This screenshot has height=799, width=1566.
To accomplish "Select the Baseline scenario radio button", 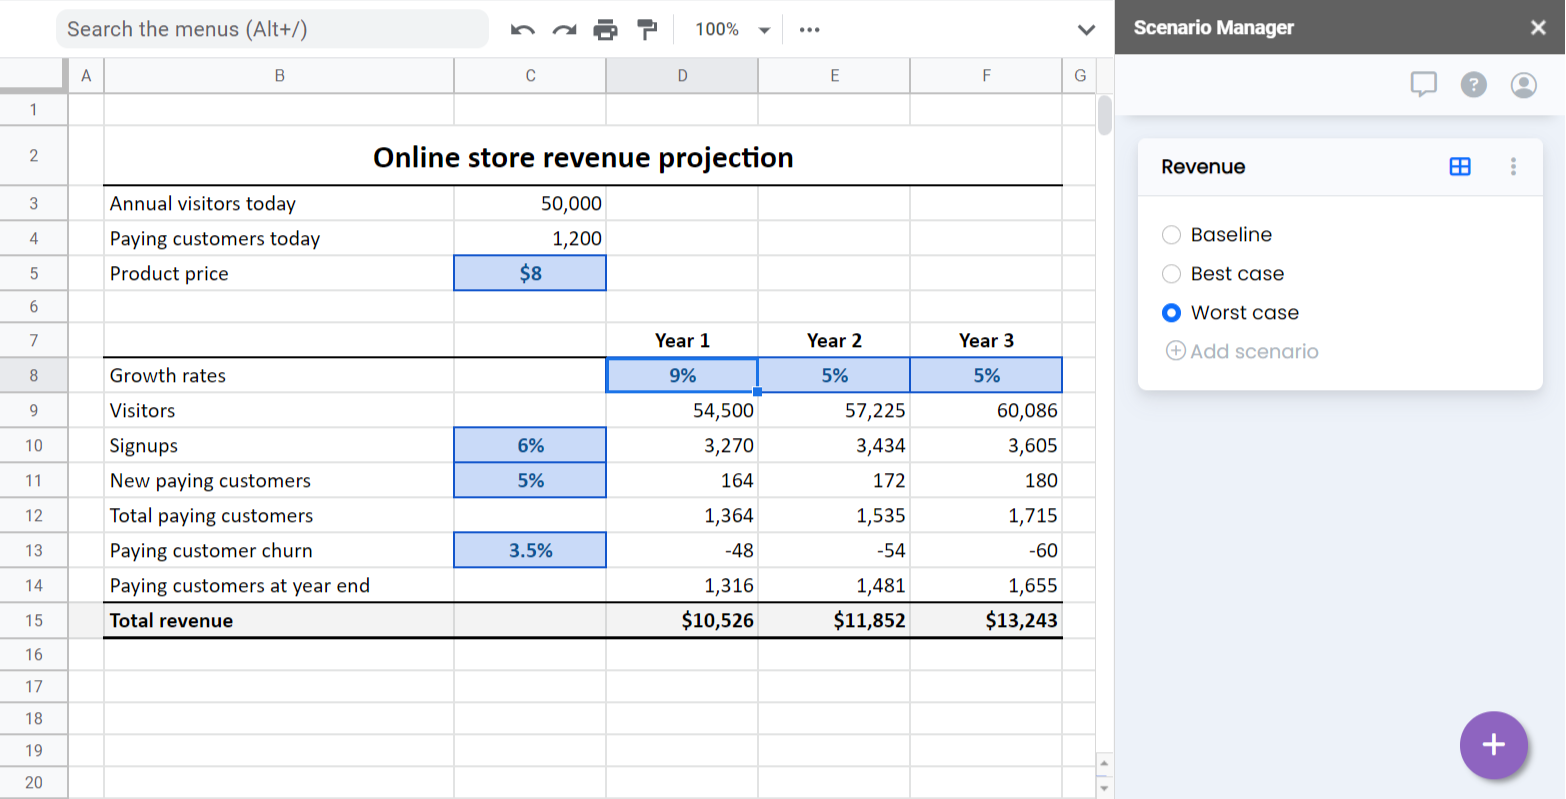I will [x=1172, y=235].
